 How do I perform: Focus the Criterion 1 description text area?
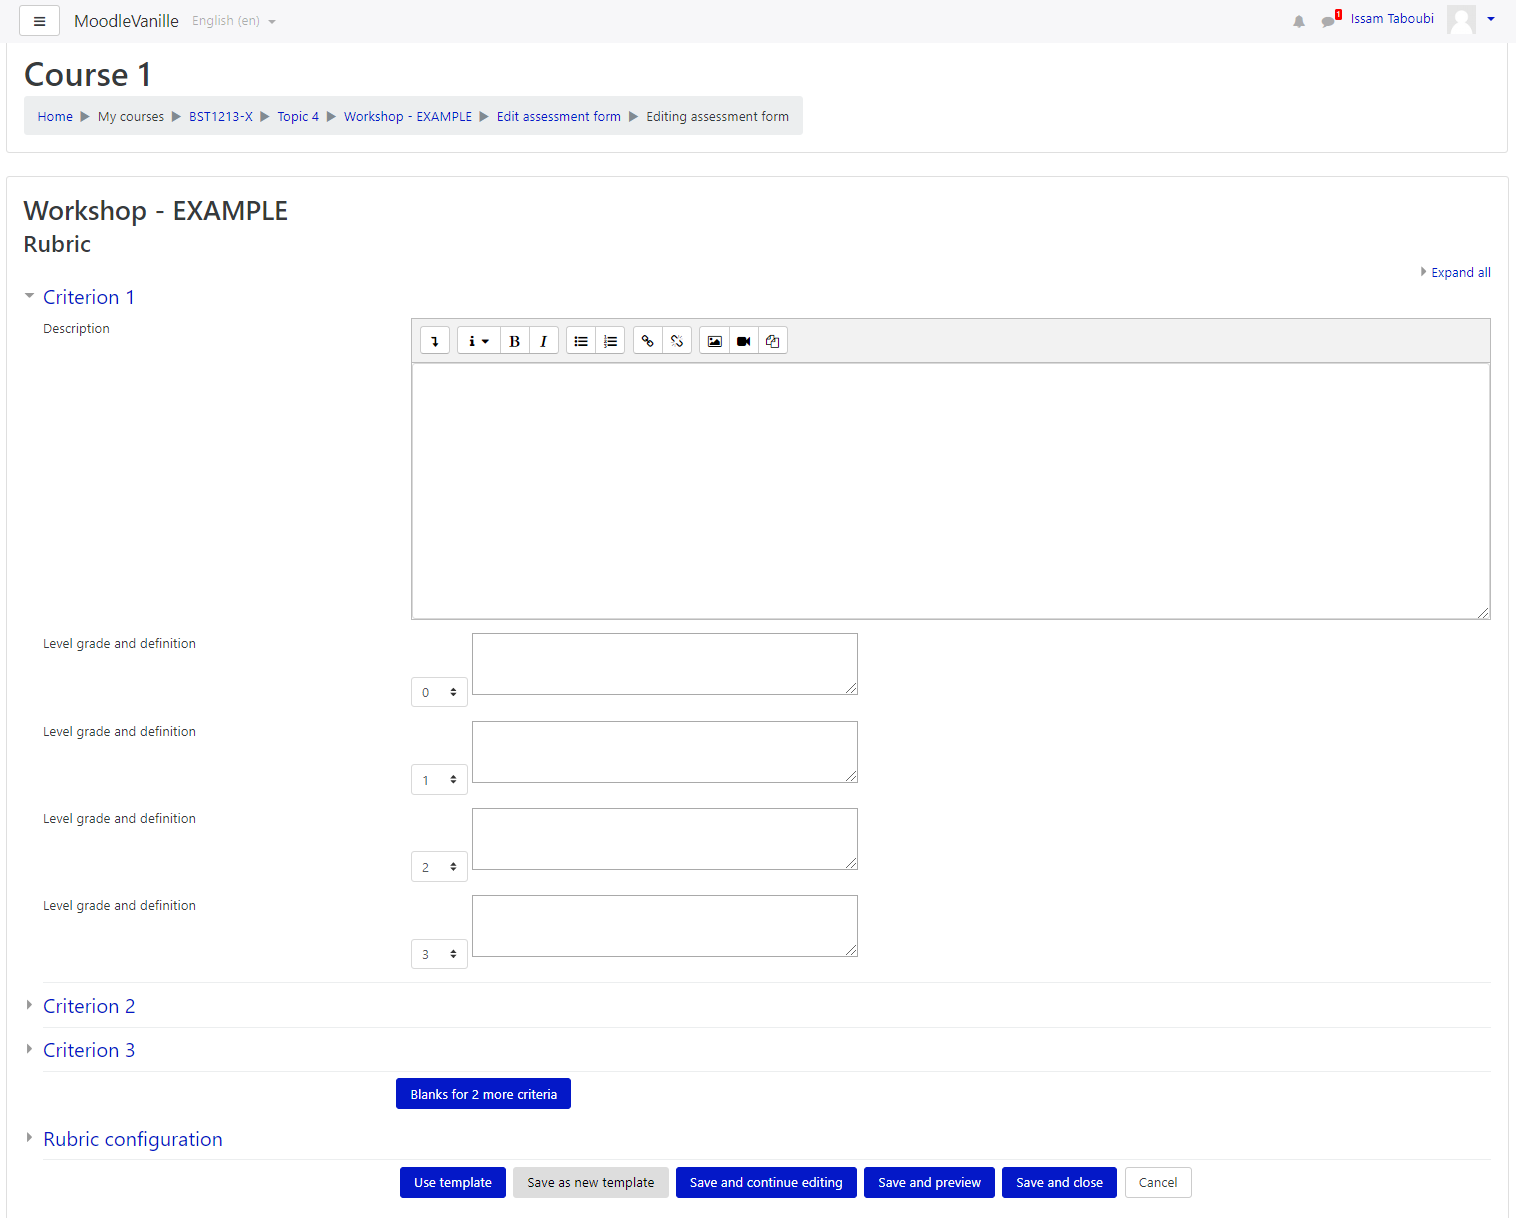click(951, 491)
